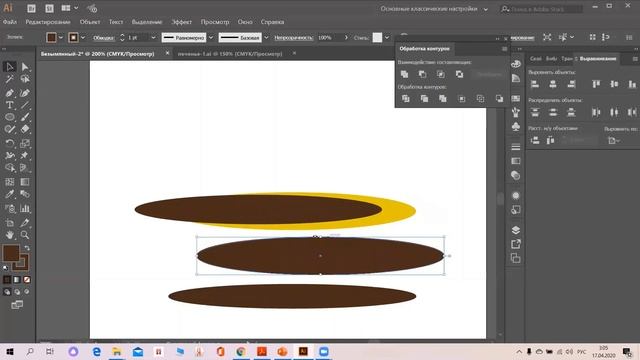Choose the Selection tool arrow
The width and height of the screenshot is (640, 360).
point(10,67)
